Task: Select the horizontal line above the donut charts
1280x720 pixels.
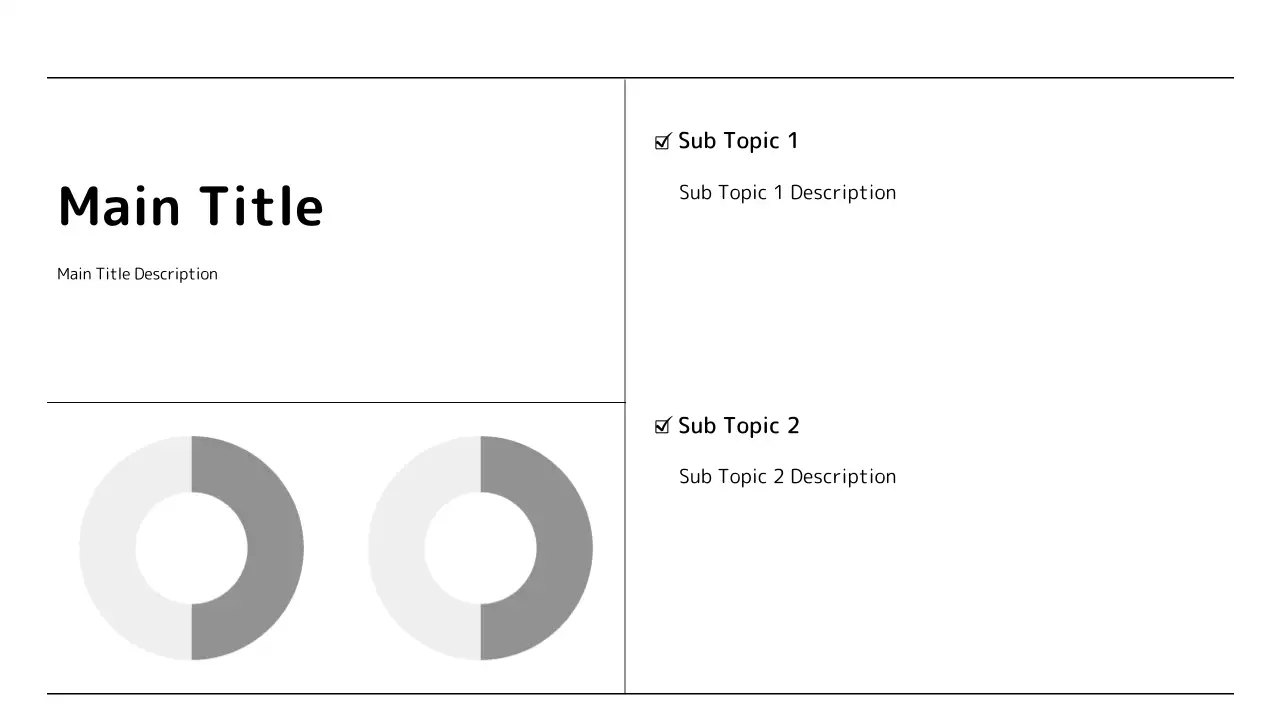Action: pos(335,402)
